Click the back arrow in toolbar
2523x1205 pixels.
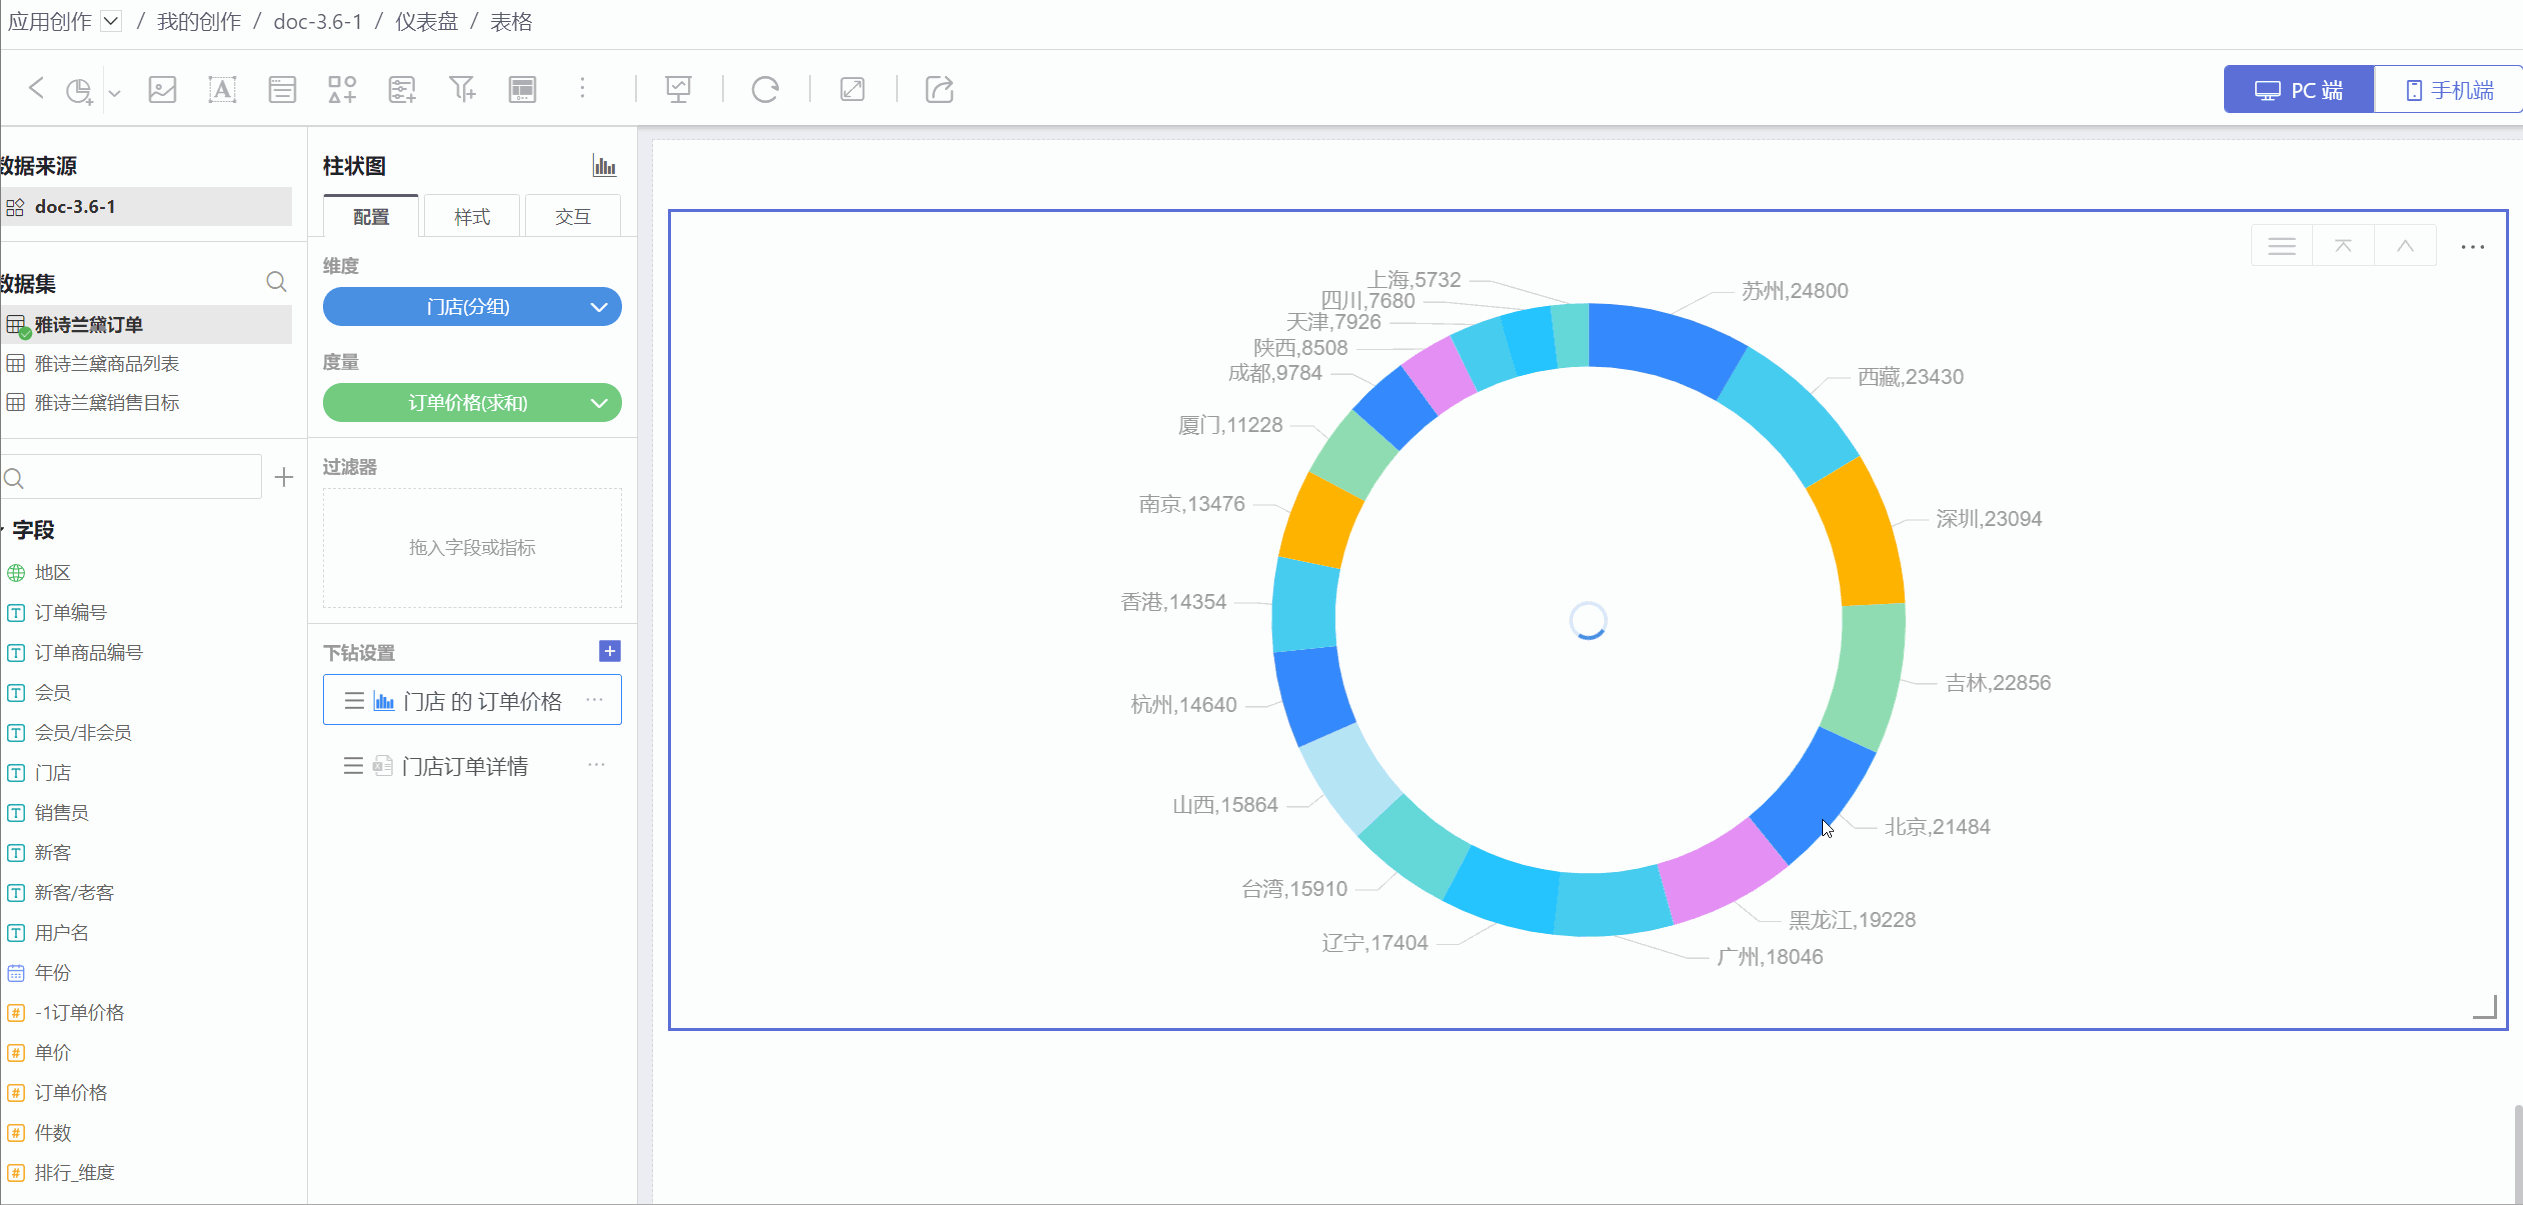coord(36,89)
